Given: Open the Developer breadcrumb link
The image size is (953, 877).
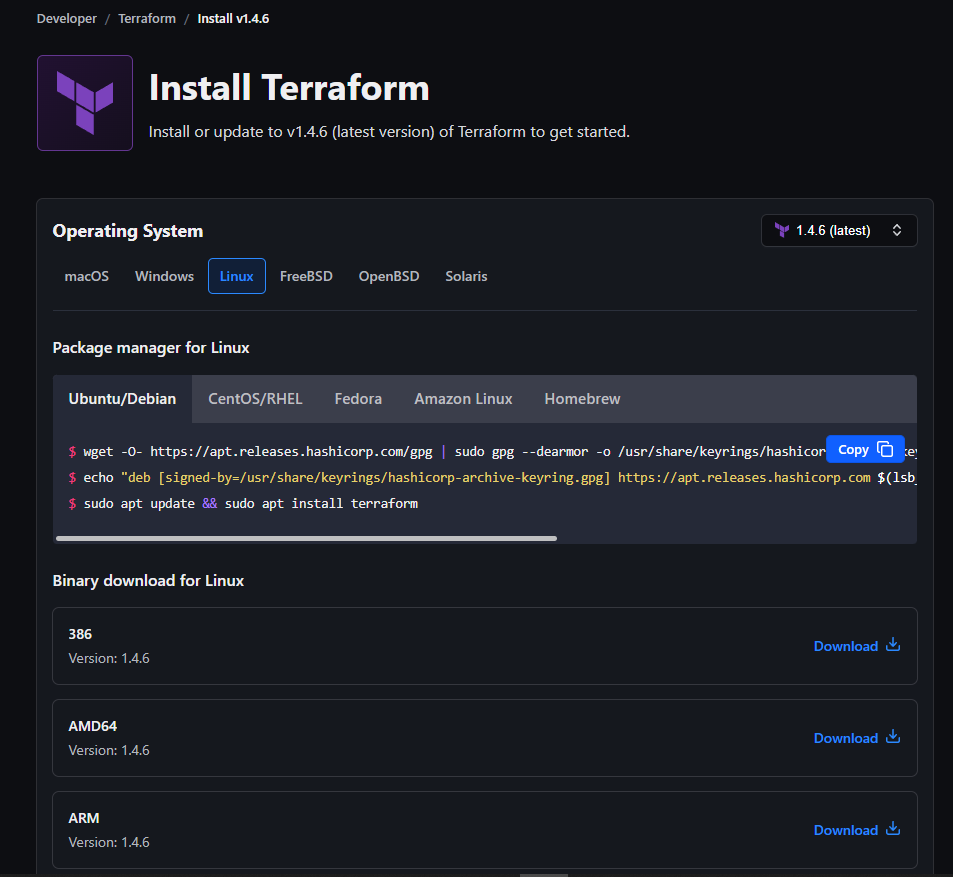Looking at the screenshot, I should pos(66,19).
